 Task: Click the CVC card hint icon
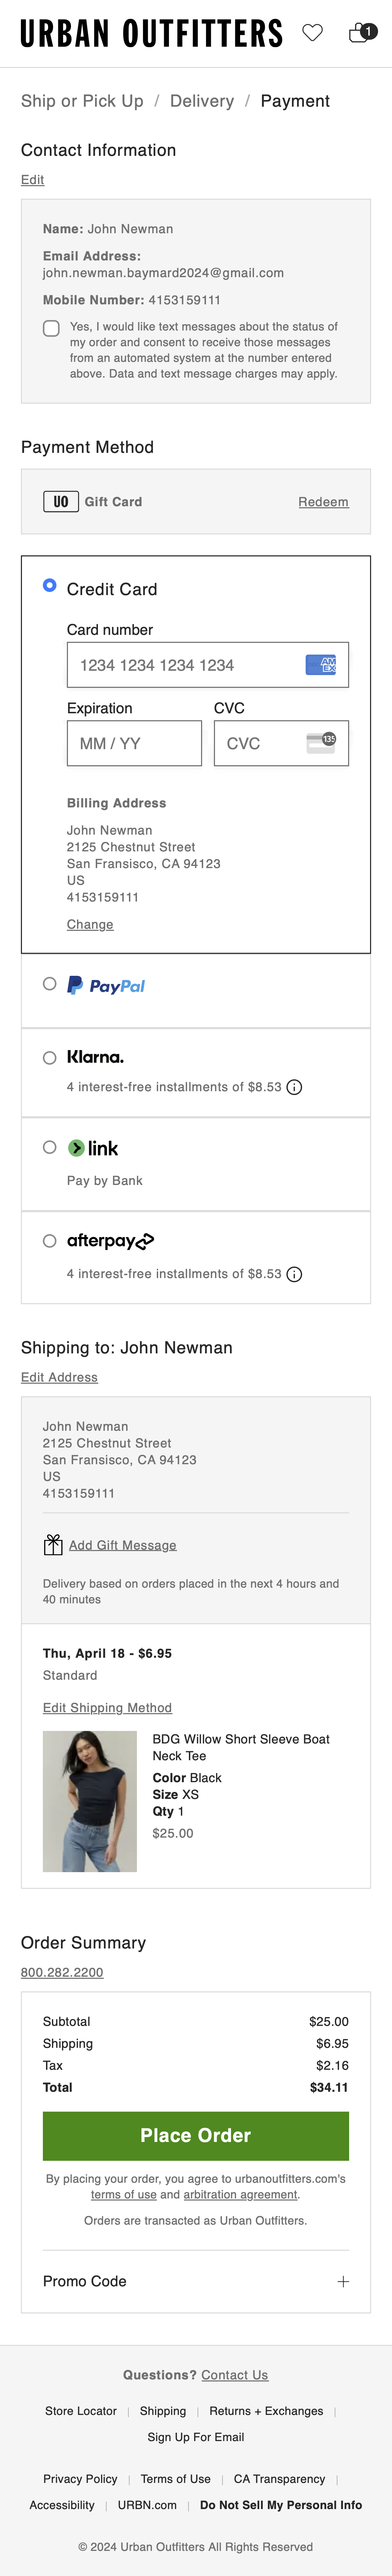[321, 743]
